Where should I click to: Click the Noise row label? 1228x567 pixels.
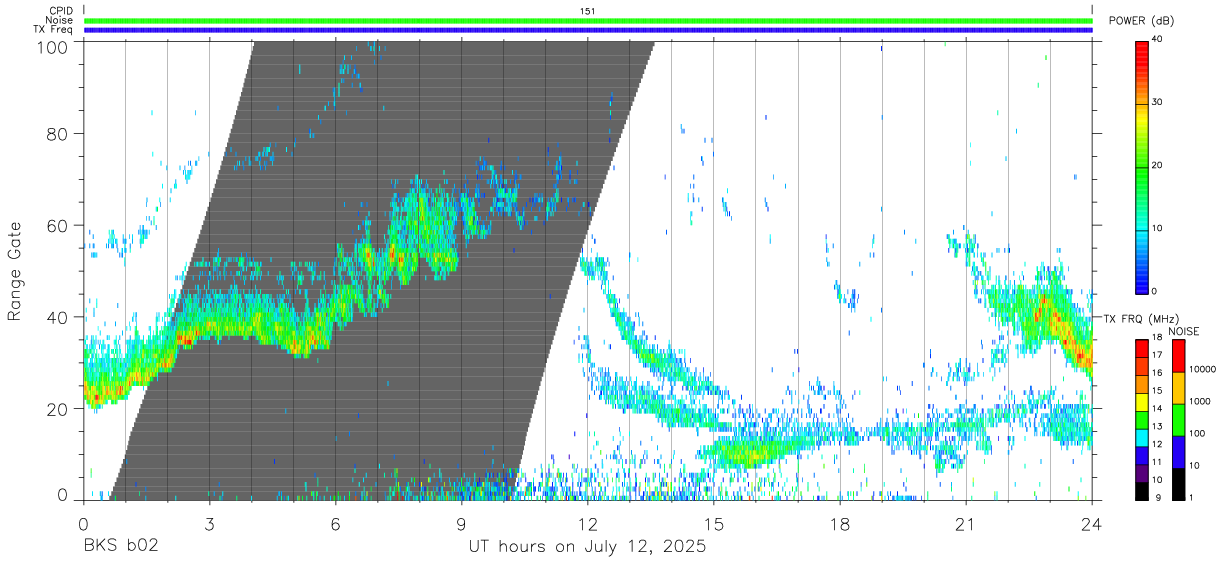click(x=60, y=20)
